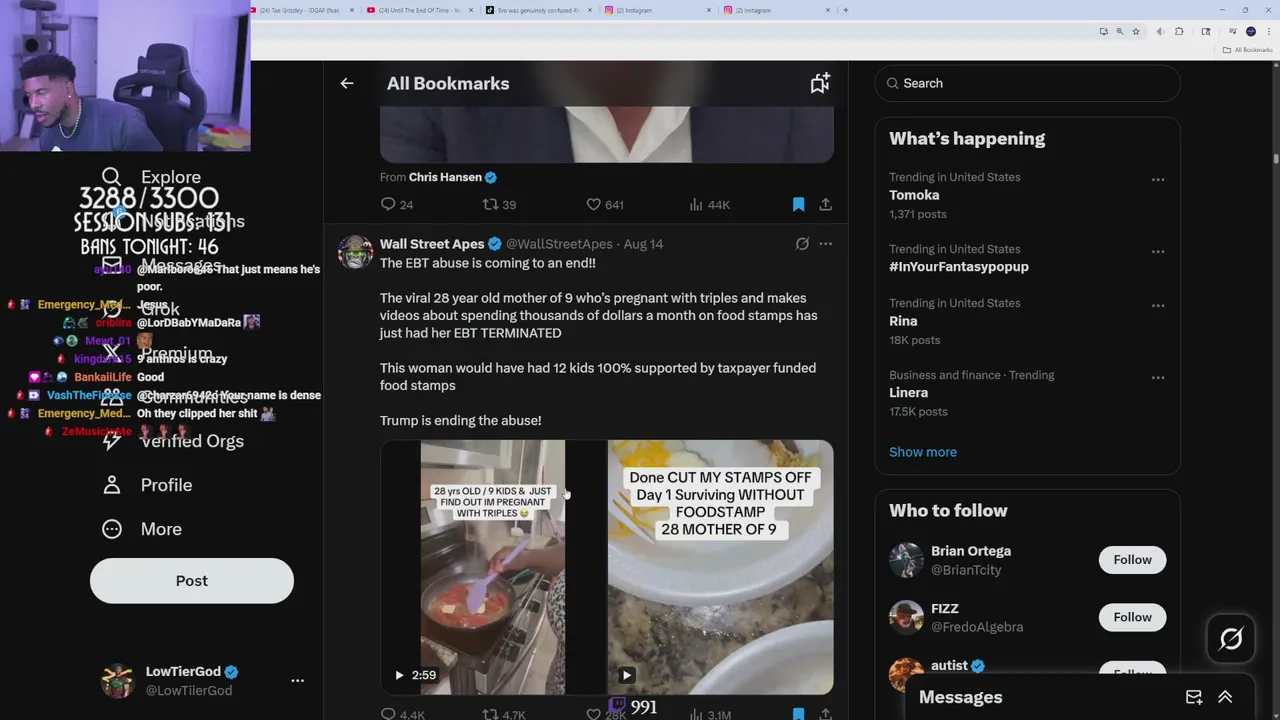
Task: Open Wall Street Apes author name
Action: click(x=432, y=244)
